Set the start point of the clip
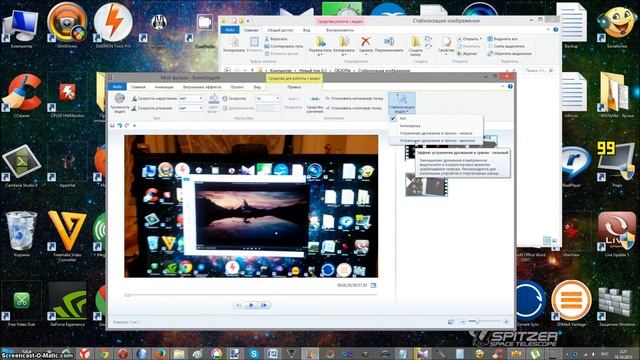 coord(355,98)
